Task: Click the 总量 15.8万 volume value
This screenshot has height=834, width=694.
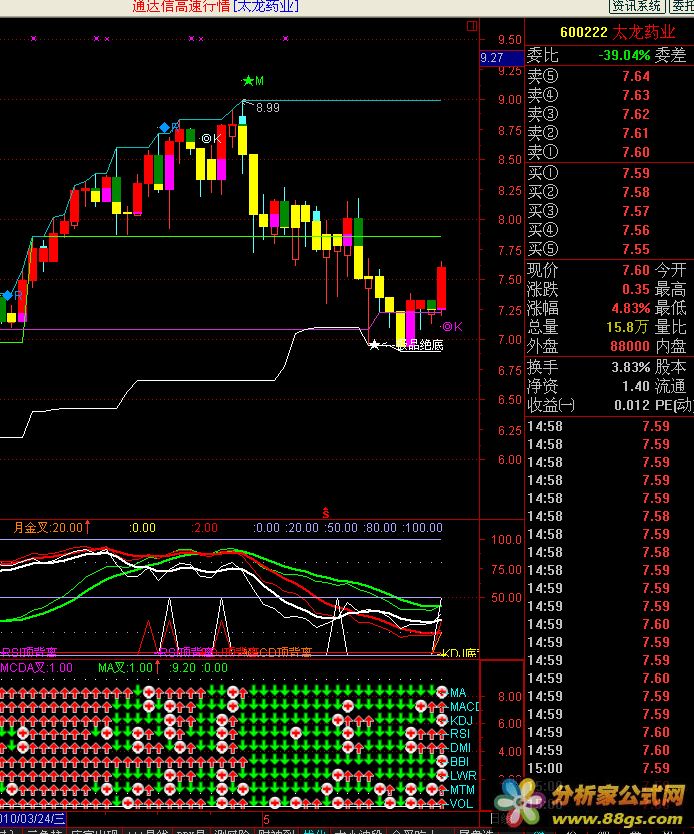Action: pyautogui.click(x=629, y=327)
